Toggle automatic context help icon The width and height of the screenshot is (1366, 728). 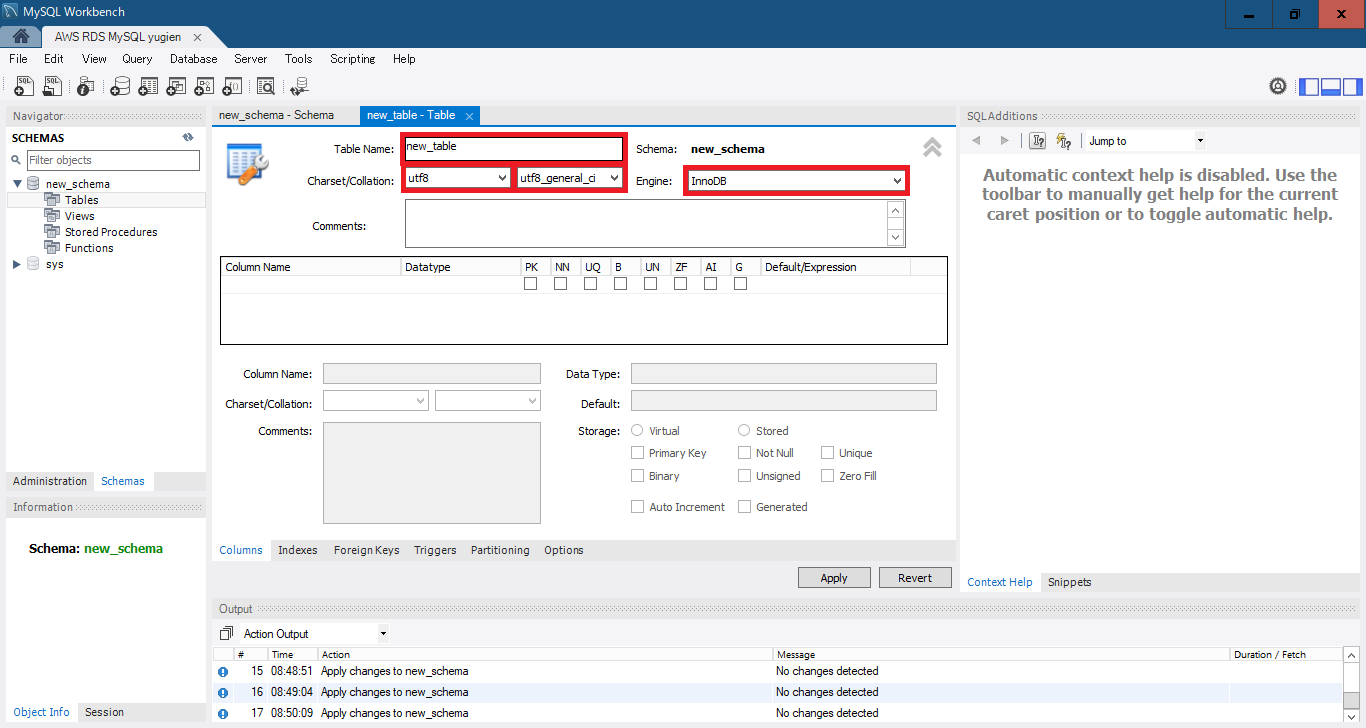1064,141
